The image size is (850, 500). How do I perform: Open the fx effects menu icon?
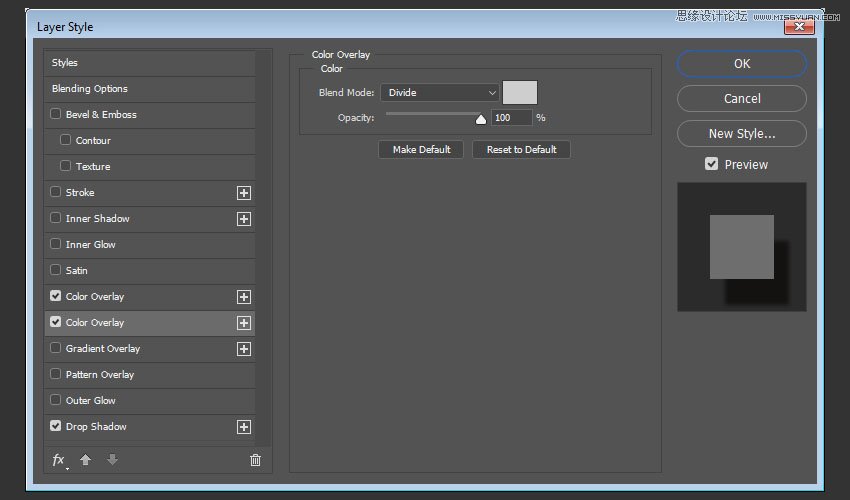(x=59, y=460)
